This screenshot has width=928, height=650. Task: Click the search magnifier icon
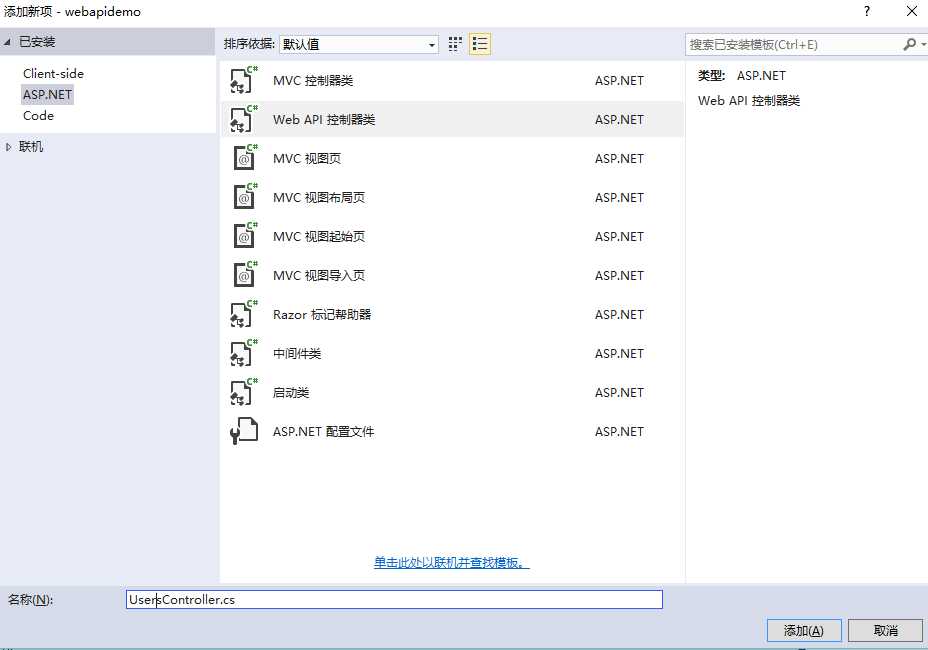coord(909,44)
